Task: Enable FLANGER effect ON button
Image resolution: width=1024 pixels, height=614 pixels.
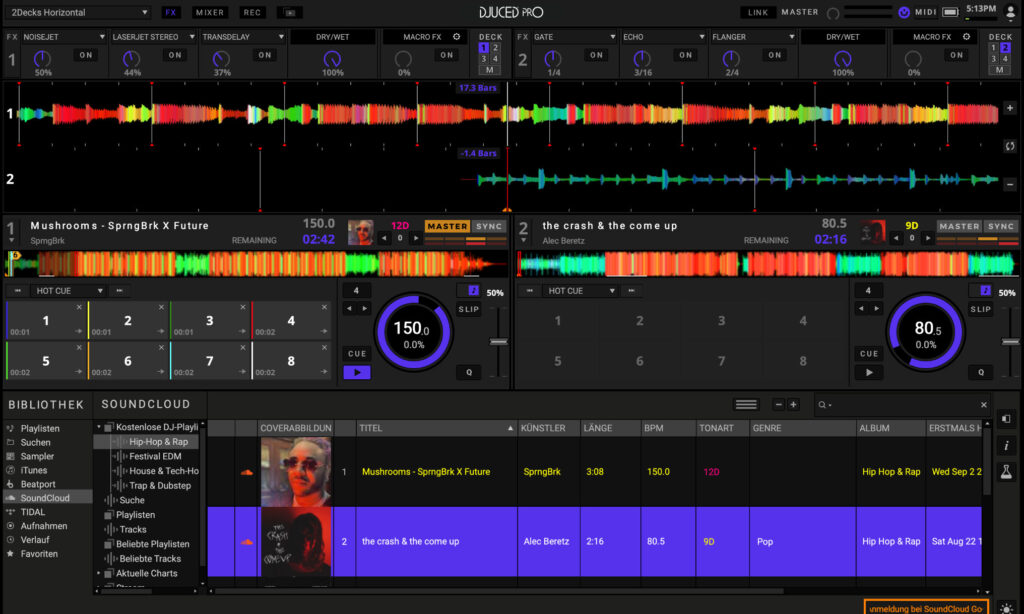Action: tap(775, 56)
